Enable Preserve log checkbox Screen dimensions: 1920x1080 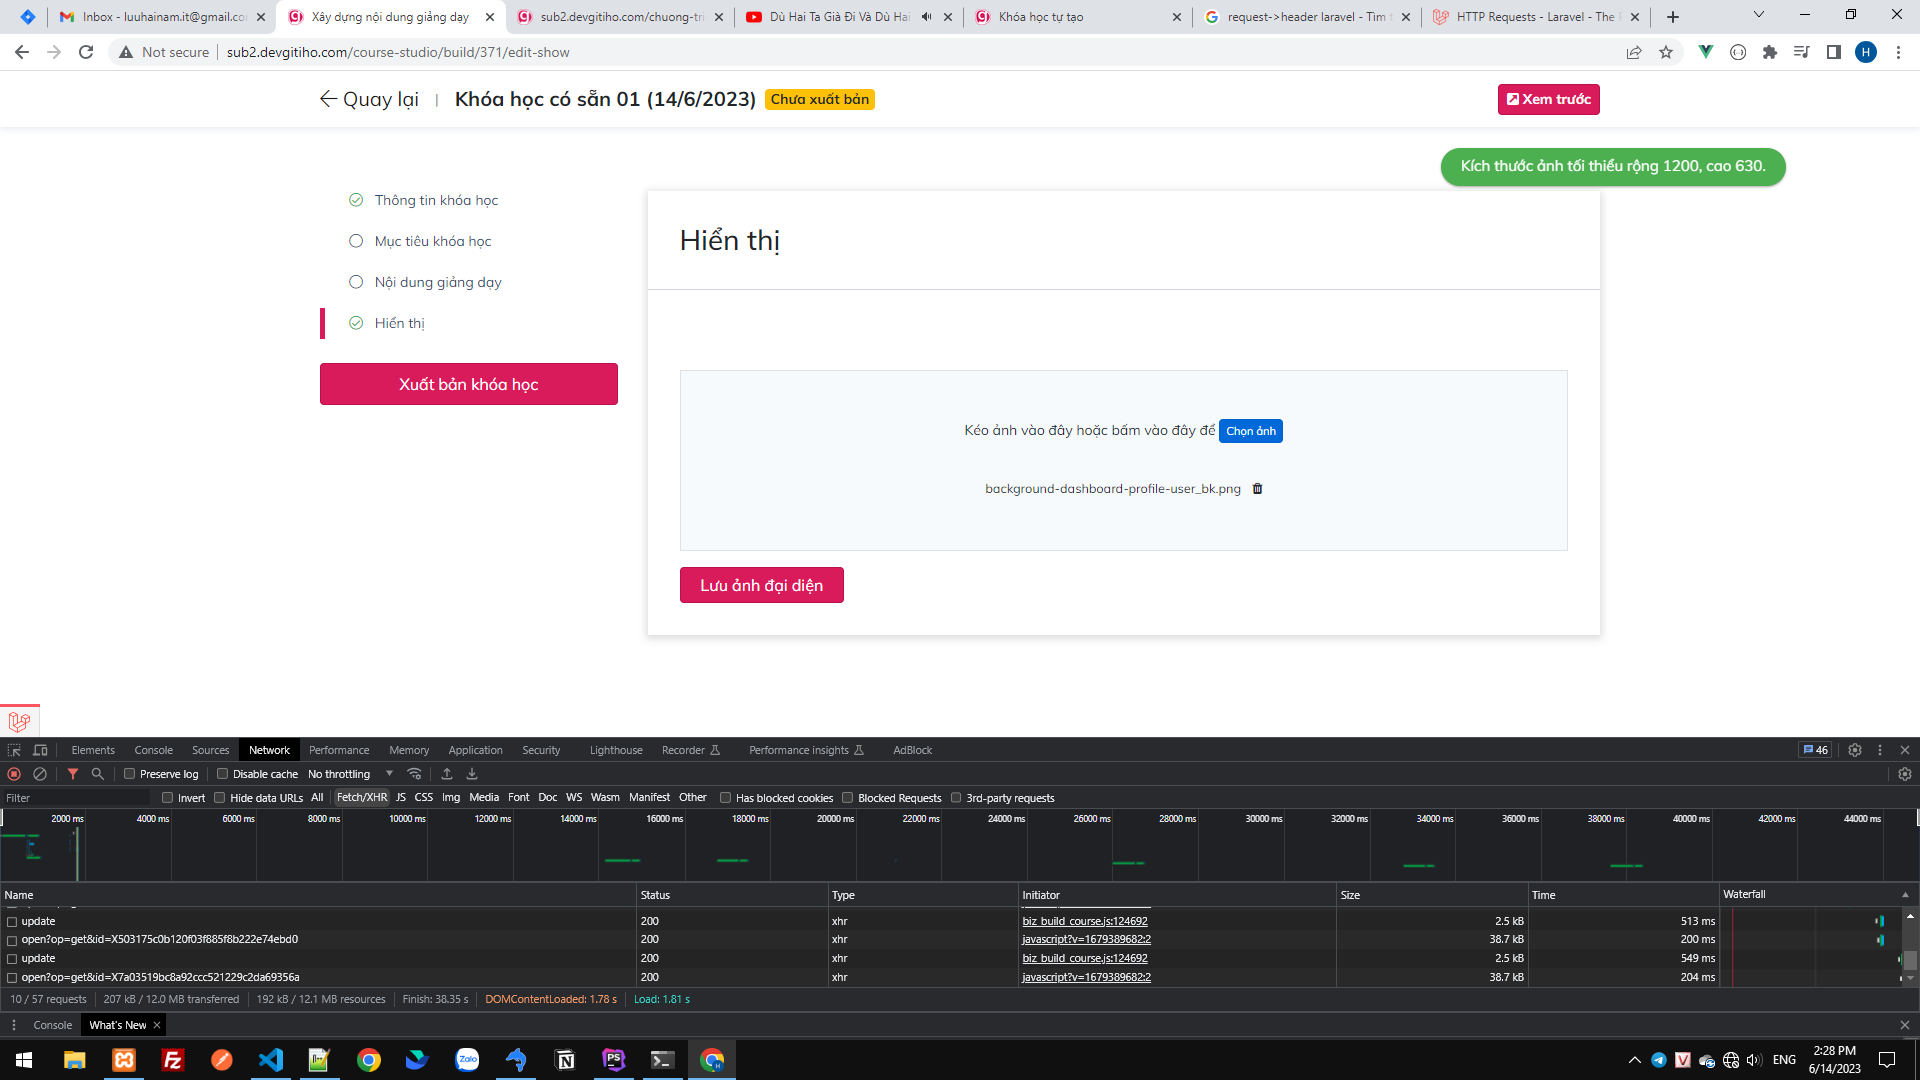pos(130,774)
